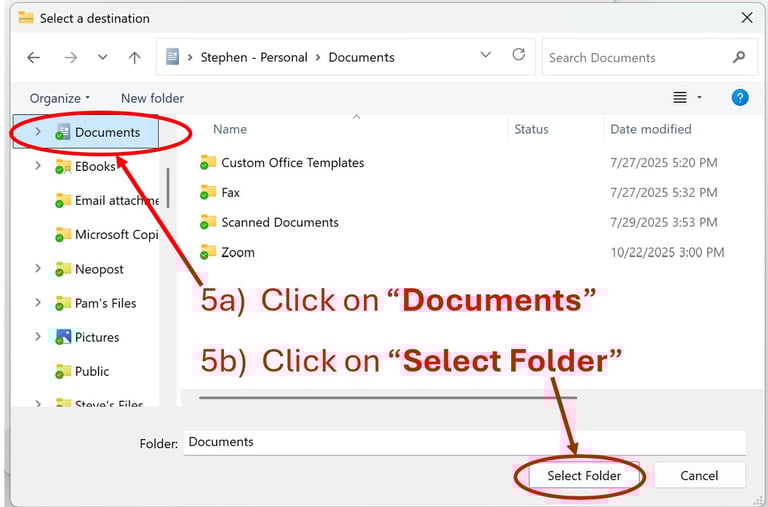Open the address bar history dropdown
This screenshot has height=507, width=768.
485,54
